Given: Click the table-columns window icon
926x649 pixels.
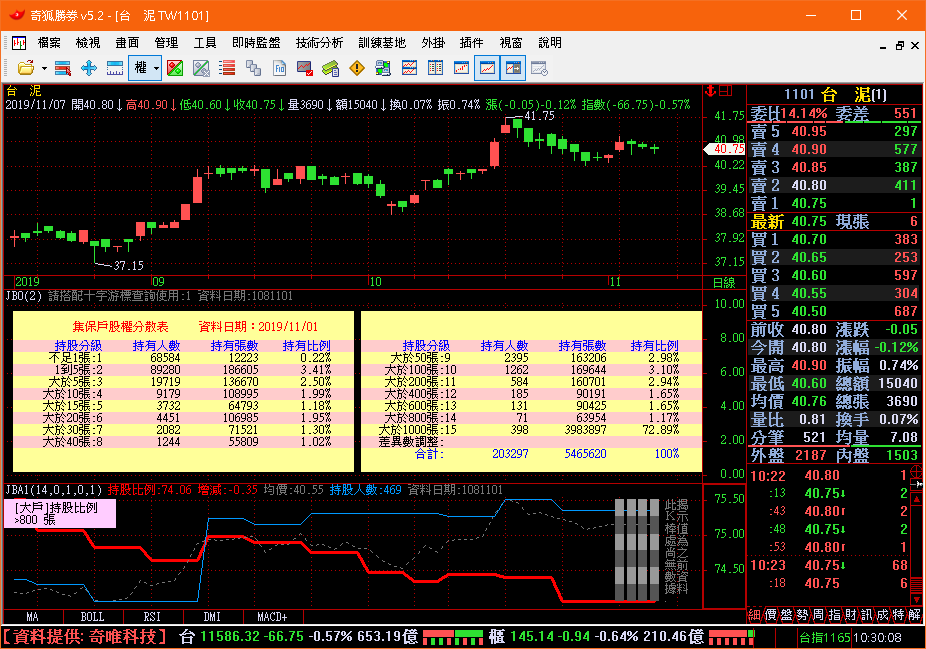Looking at the screenshot, I should [435, 68].
